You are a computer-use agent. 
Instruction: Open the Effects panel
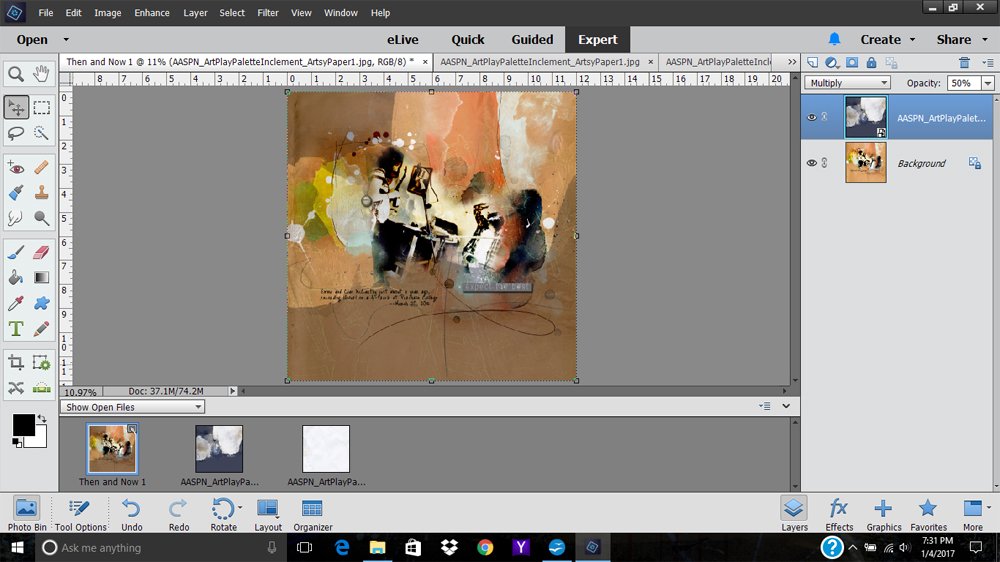click(x=839, y=514)
